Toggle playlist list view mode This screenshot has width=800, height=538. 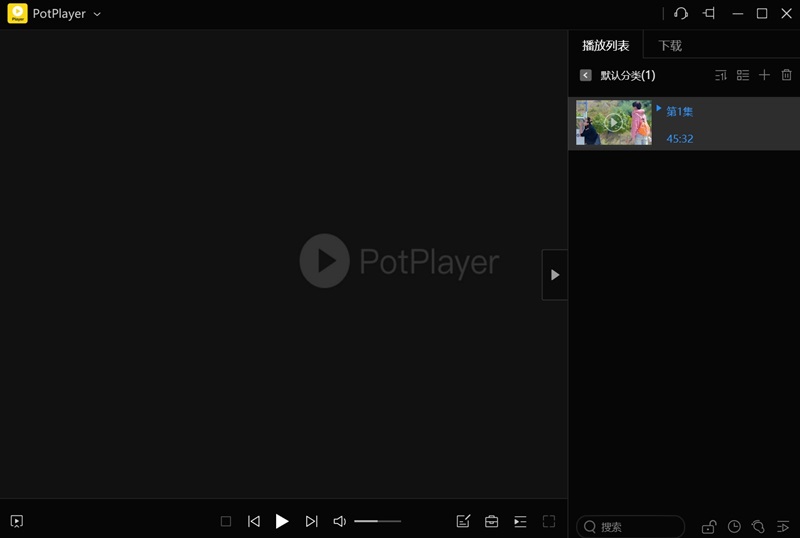point(743,76)
